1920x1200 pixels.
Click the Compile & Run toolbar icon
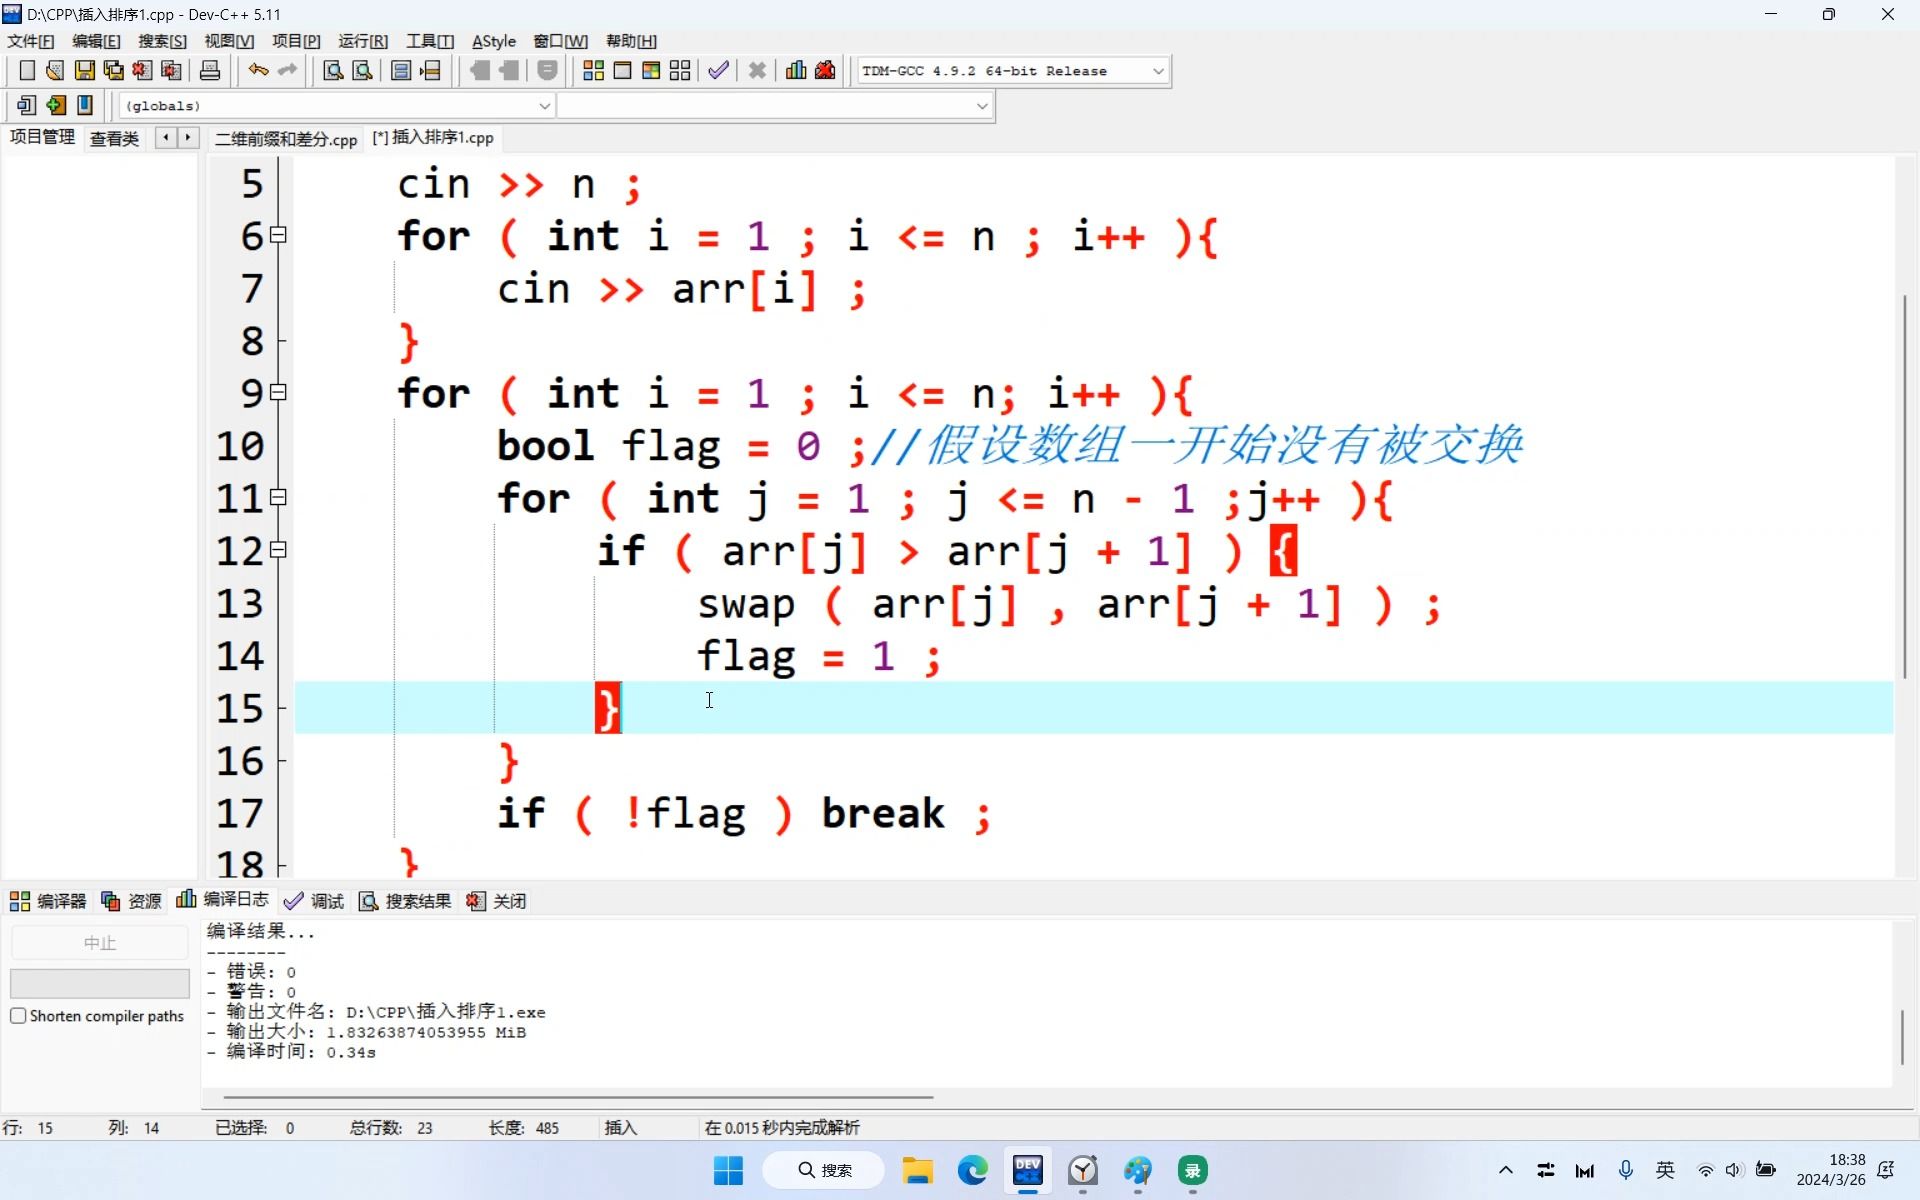tap(651, 71)
